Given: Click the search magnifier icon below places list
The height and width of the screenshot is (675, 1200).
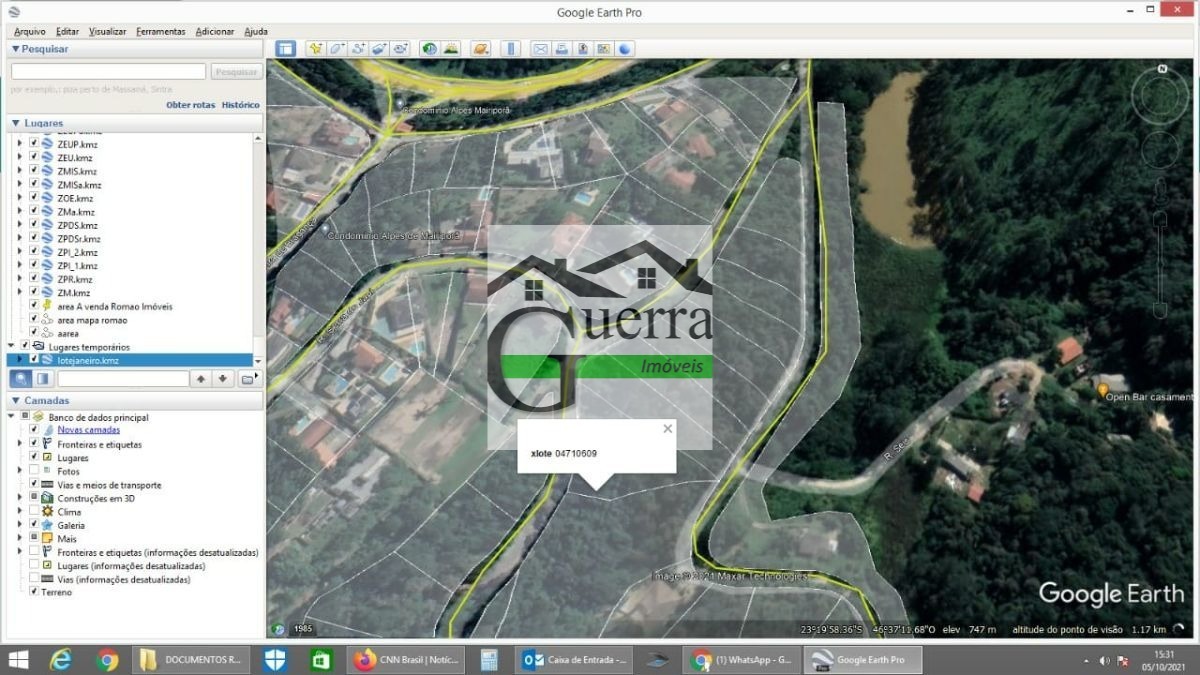Looking at the screenshot, I should pyautogui.click(x=21, y=378).
